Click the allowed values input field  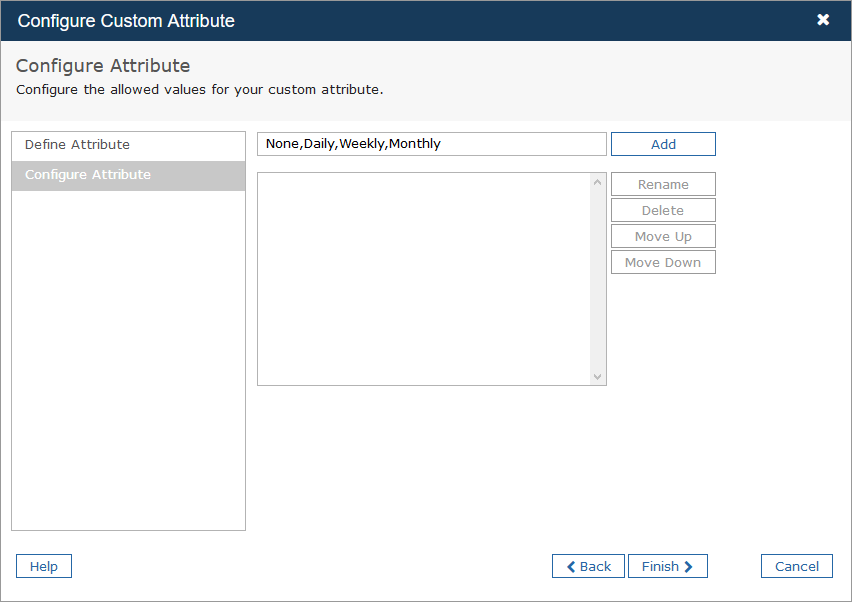tap(431, 144)
